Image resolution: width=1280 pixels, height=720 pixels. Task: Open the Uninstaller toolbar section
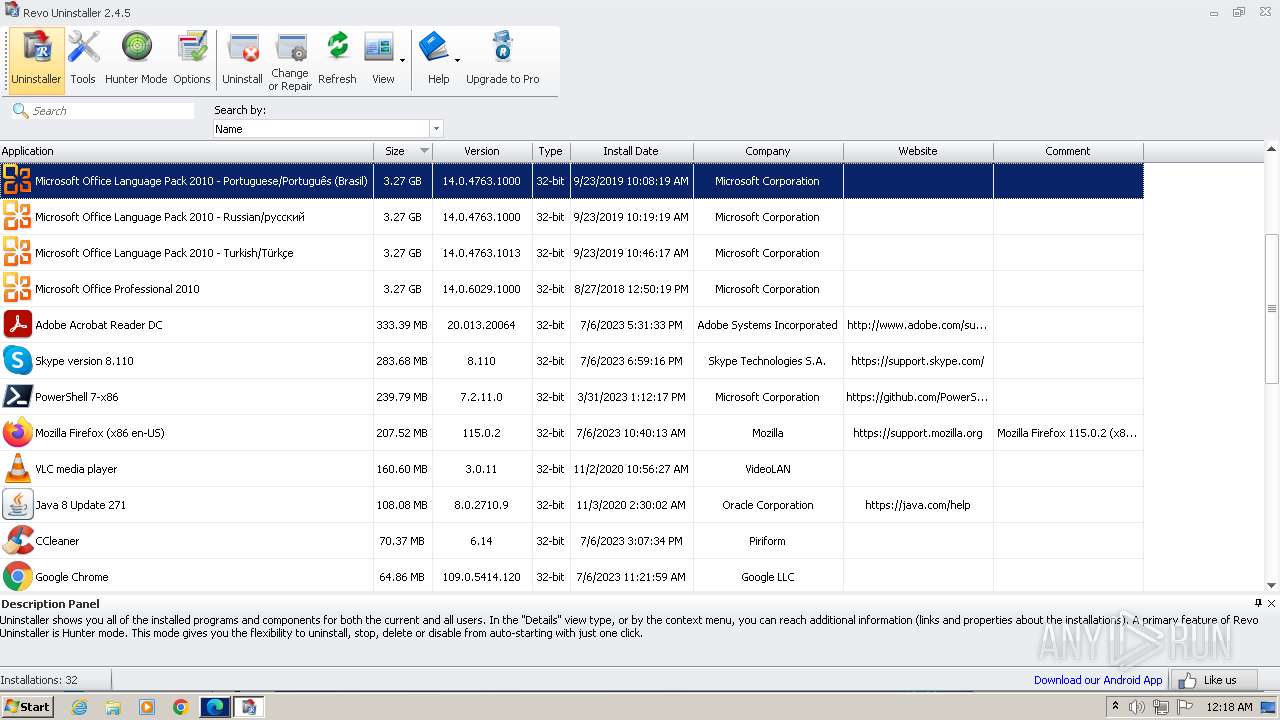(x=36, y=59)
